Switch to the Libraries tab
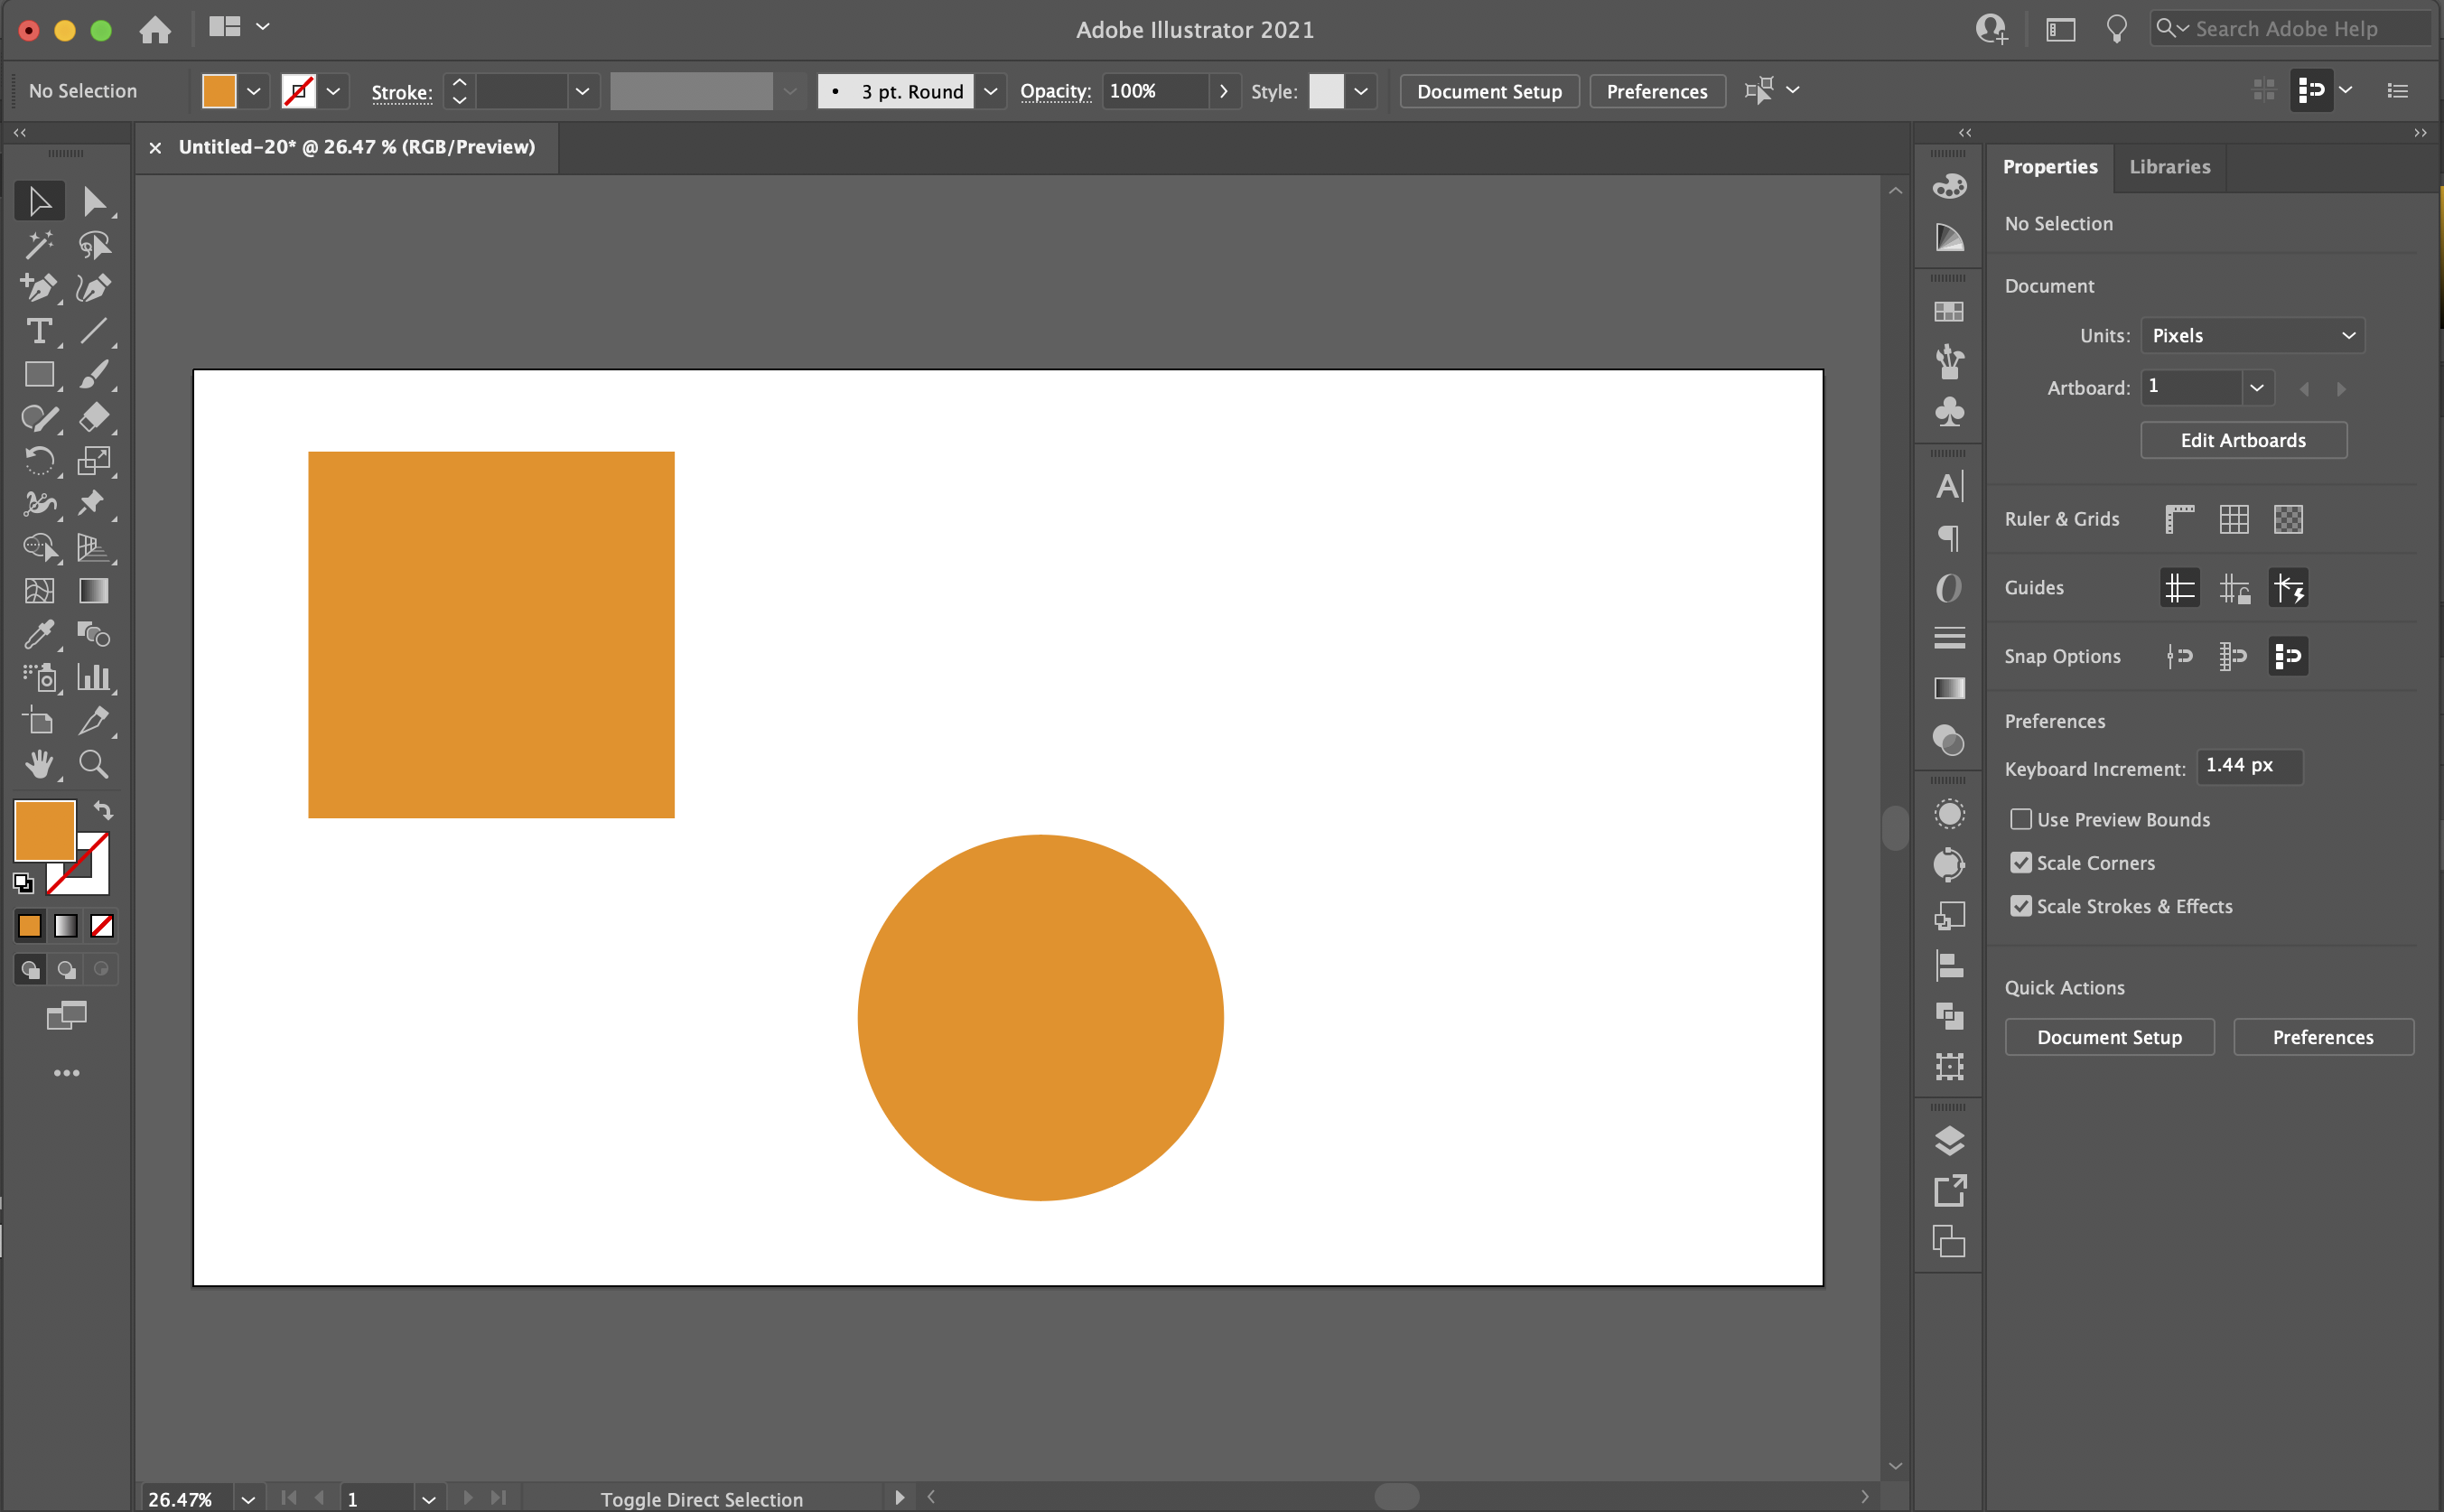2444x1512 pixels. [x=2170, y=164]
